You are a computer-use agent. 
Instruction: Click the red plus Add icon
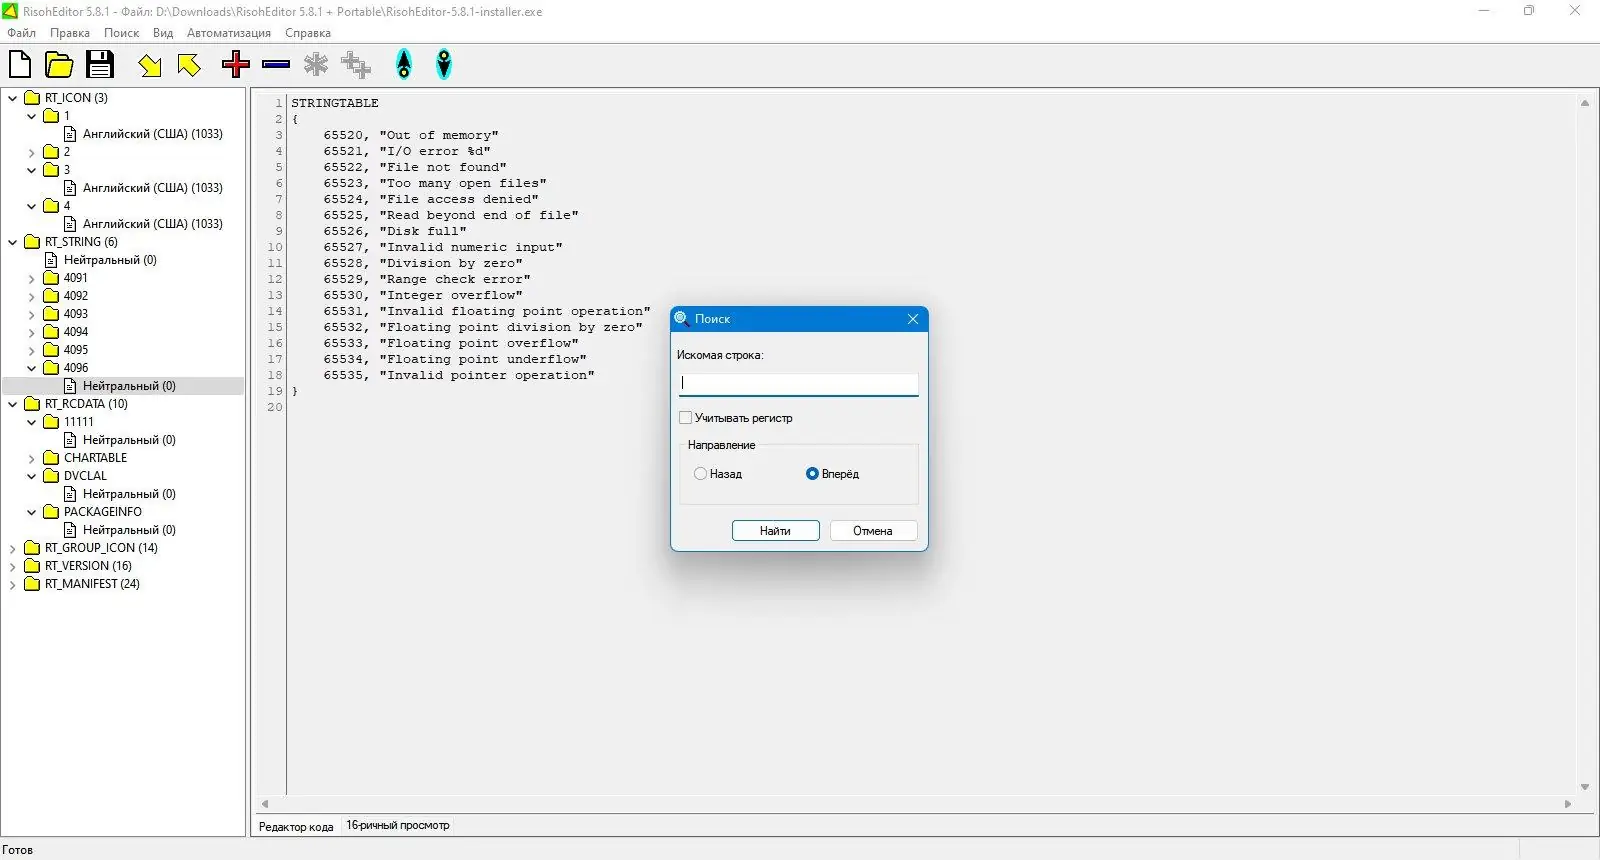236,65
